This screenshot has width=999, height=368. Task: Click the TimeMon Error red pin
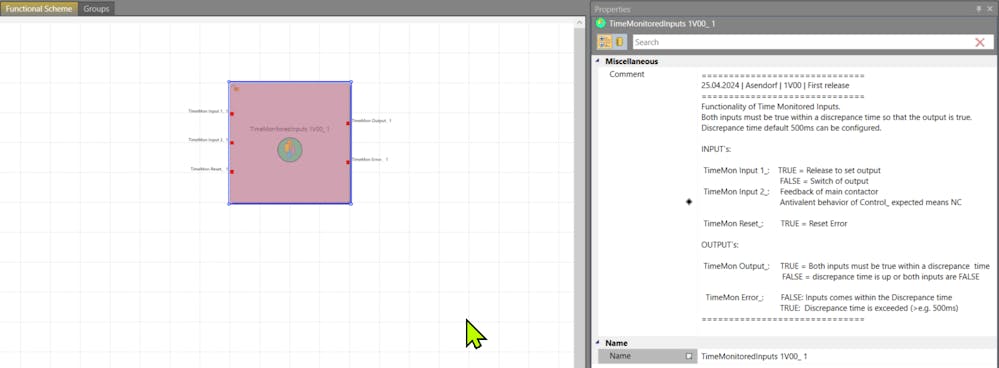pyautogui.click(x=348, y=162)
